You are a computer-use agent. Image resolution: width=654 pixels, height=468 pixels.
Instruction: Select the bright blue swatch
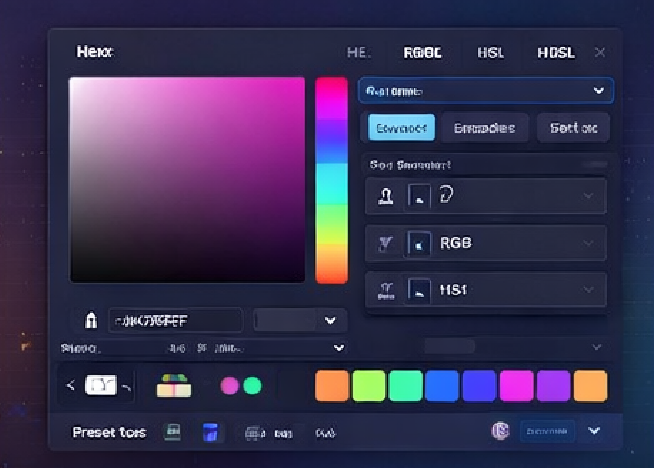pos(442,386)
